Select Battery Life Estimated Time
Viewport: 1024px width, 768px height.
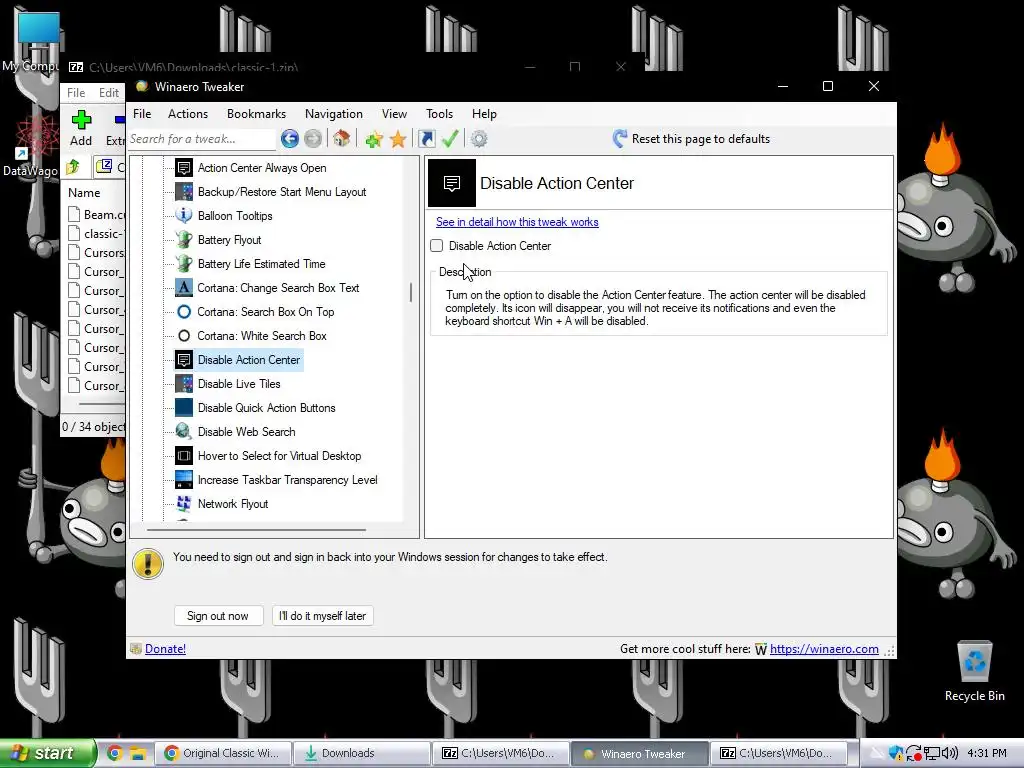pyautogui.click(x=261, y=264)
